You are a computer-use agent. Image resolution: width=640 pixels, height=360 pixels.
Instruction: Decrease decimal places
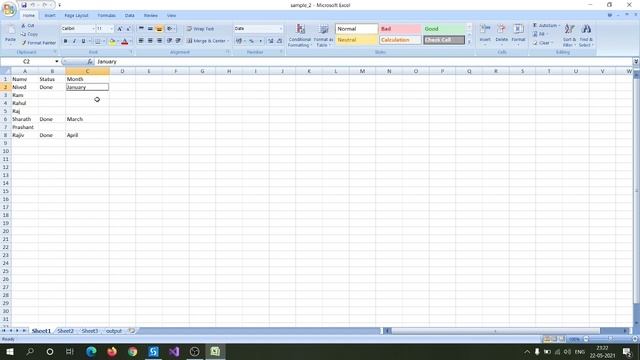(x=280, y=41)
